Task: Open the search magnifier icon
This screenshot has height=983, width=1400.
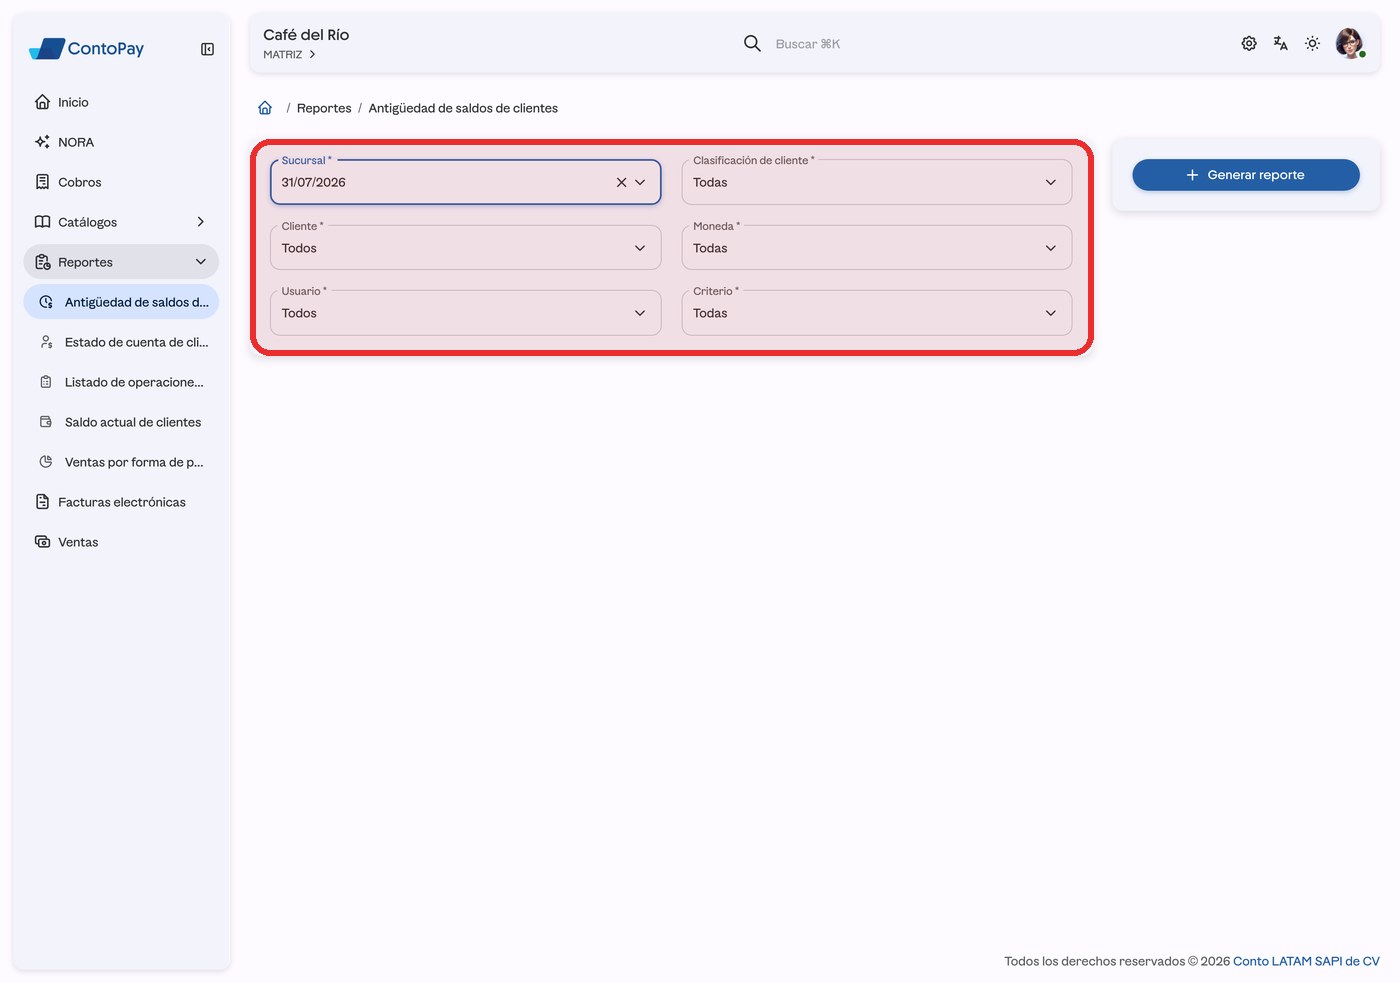Action: tap(752, 43)
